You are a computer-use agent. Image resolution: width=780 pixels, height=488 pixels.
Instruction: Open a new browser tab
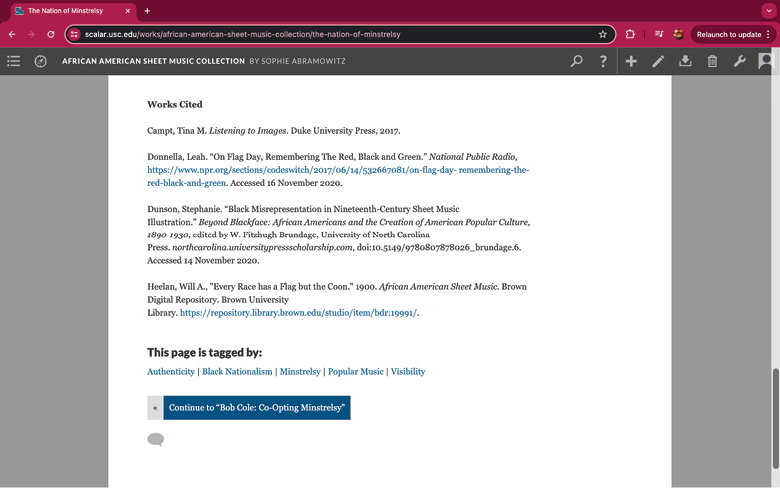coord(147,11)
